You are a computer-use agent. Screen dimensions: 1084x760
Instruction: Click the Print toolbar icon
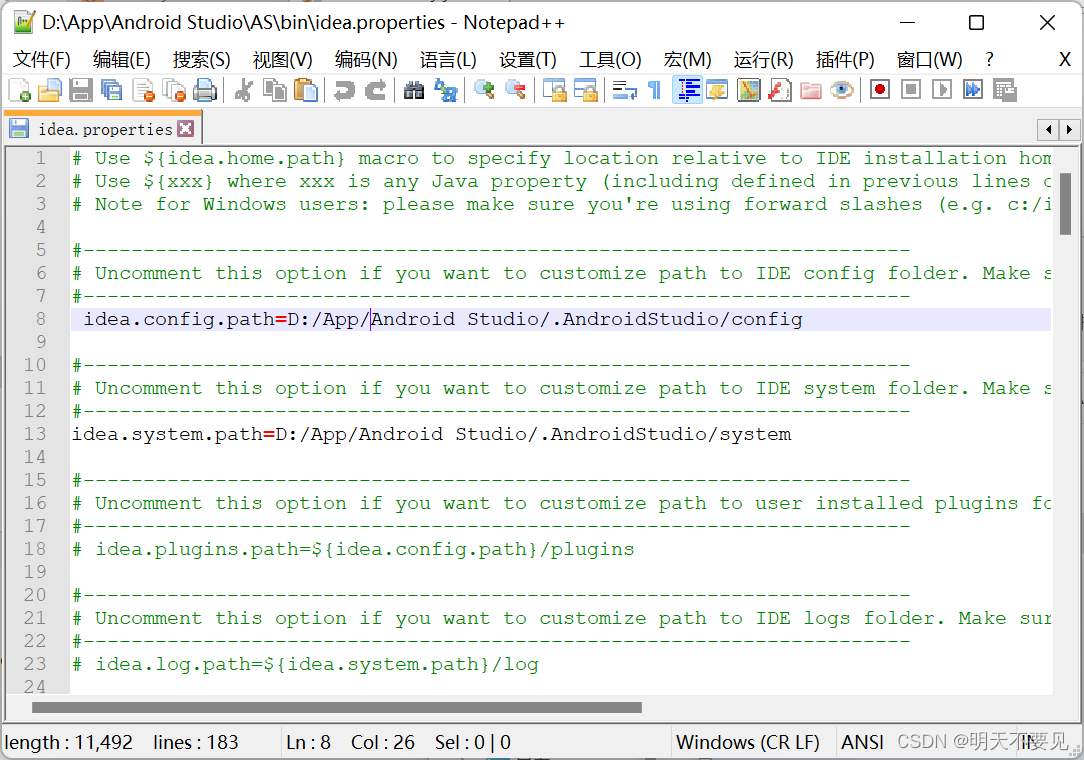tap(205, 91)
